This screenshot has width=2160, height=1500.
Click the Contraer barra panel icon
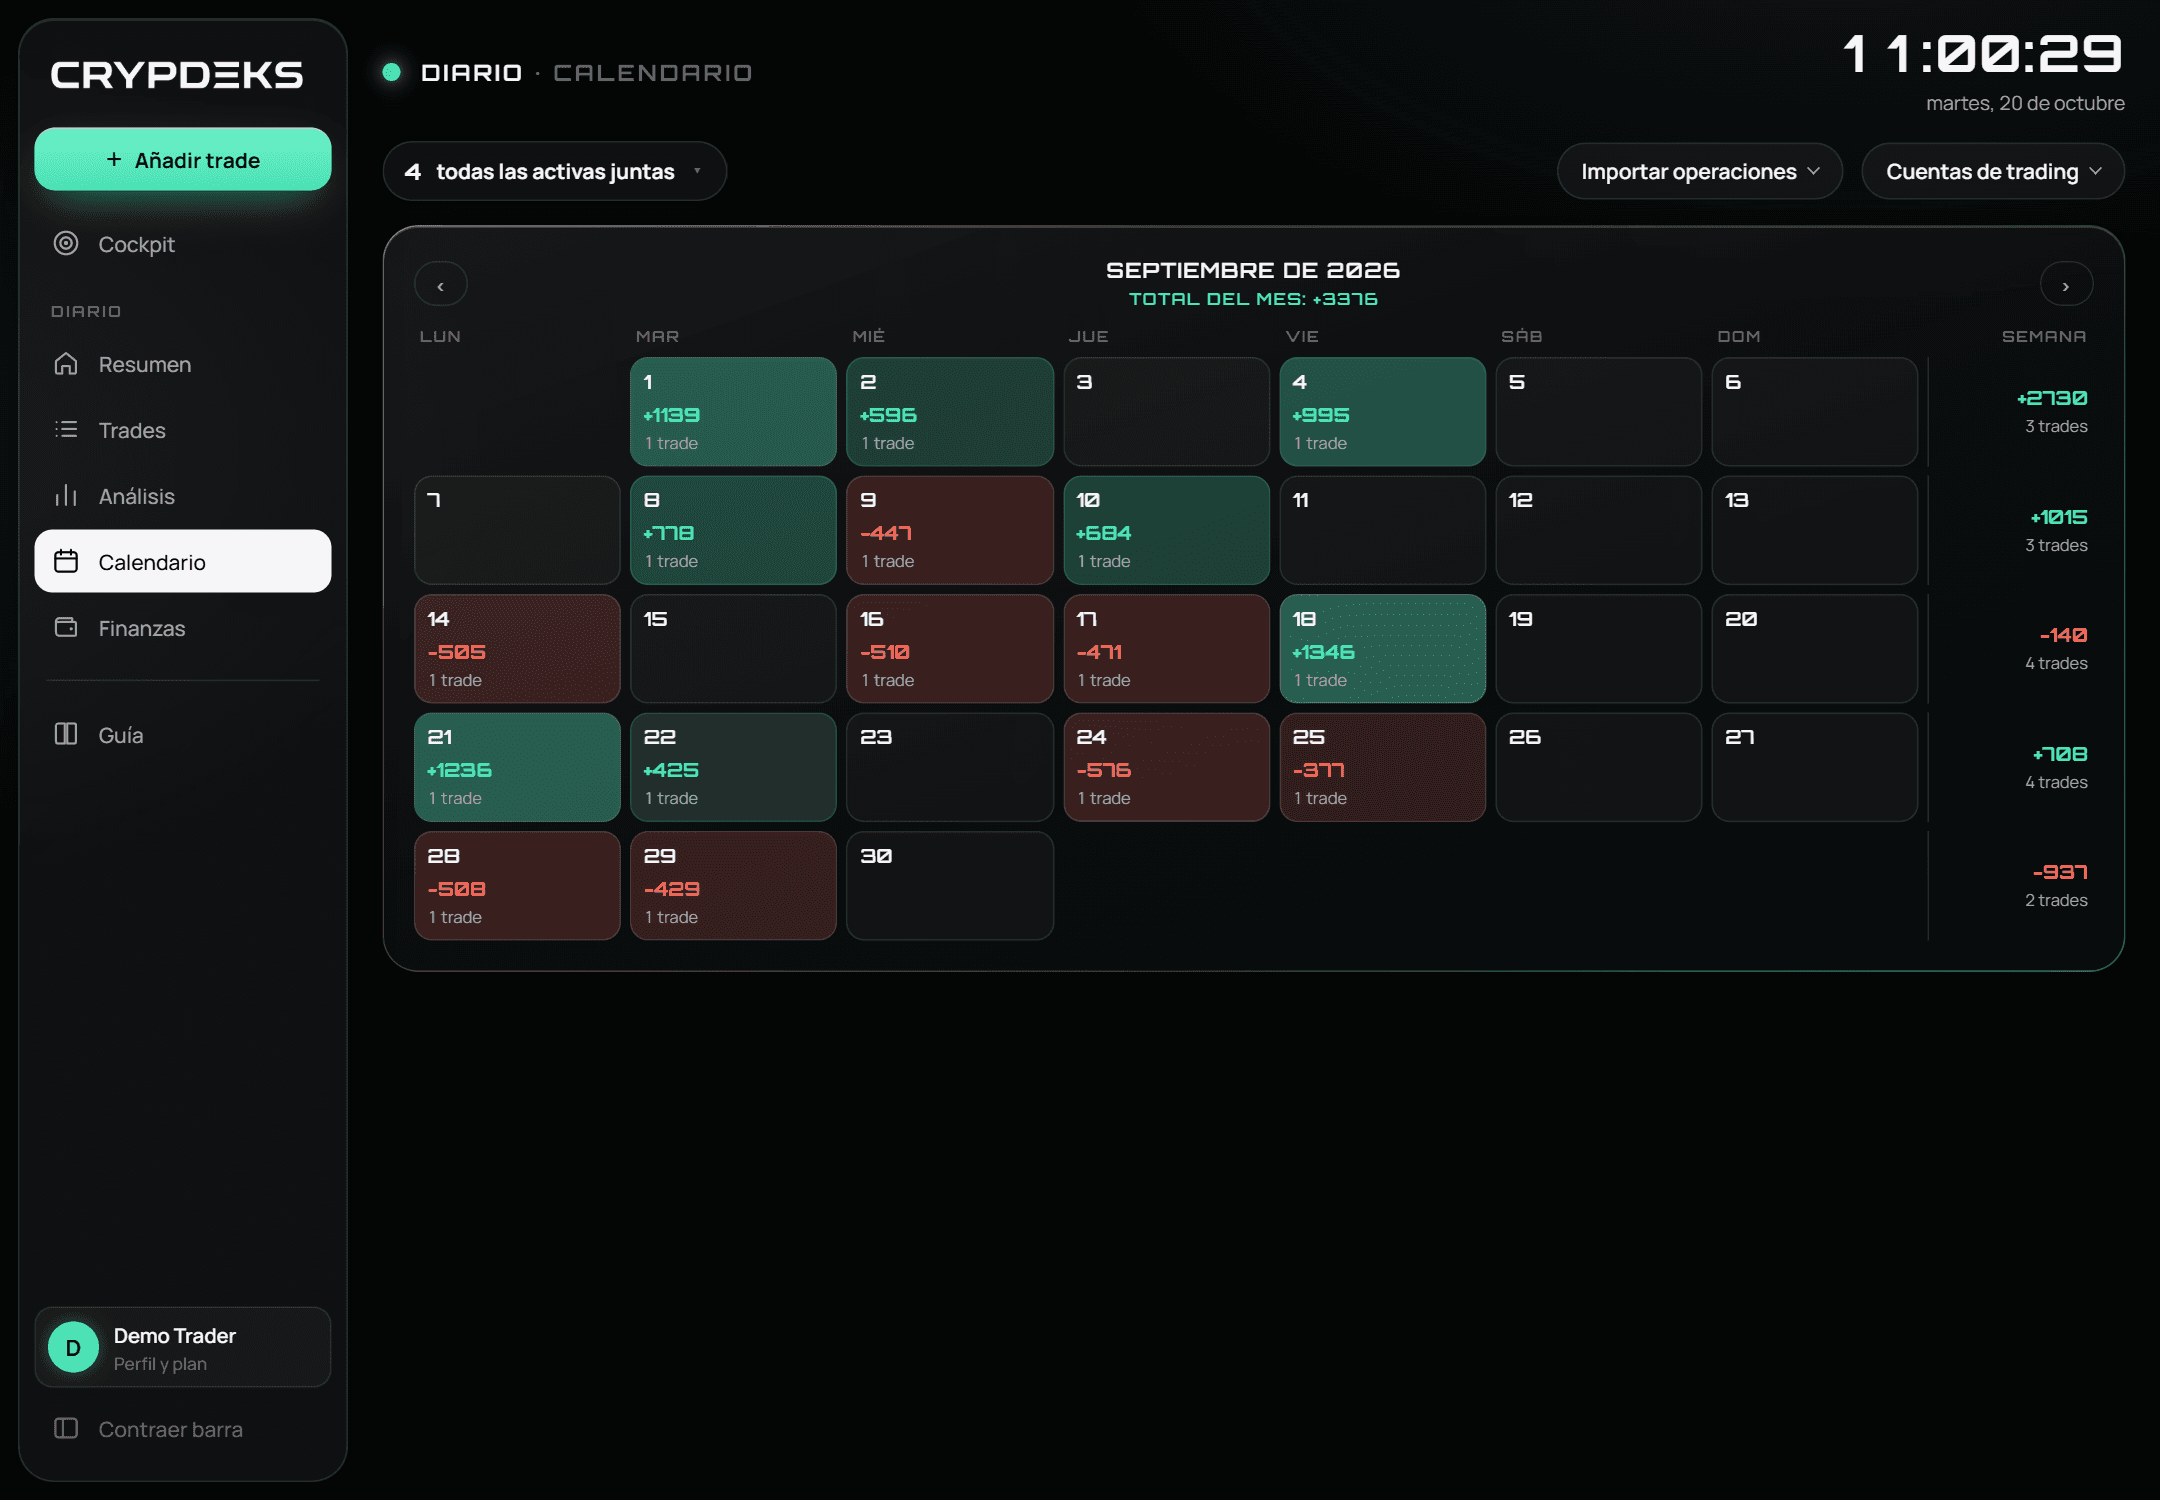66,1428
